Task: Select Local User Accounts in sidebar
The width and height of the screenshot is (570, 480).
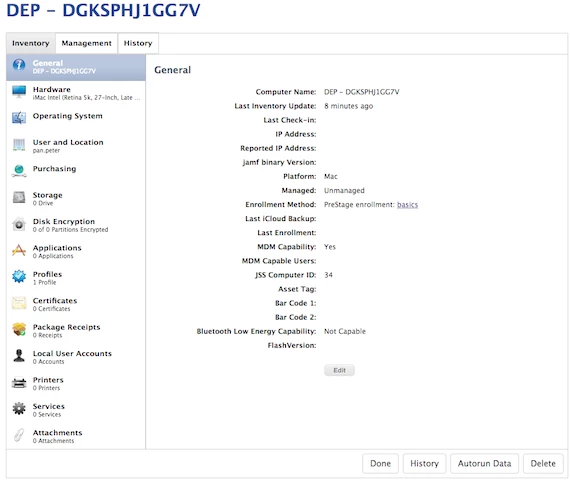Action: [x=76, y=356]
